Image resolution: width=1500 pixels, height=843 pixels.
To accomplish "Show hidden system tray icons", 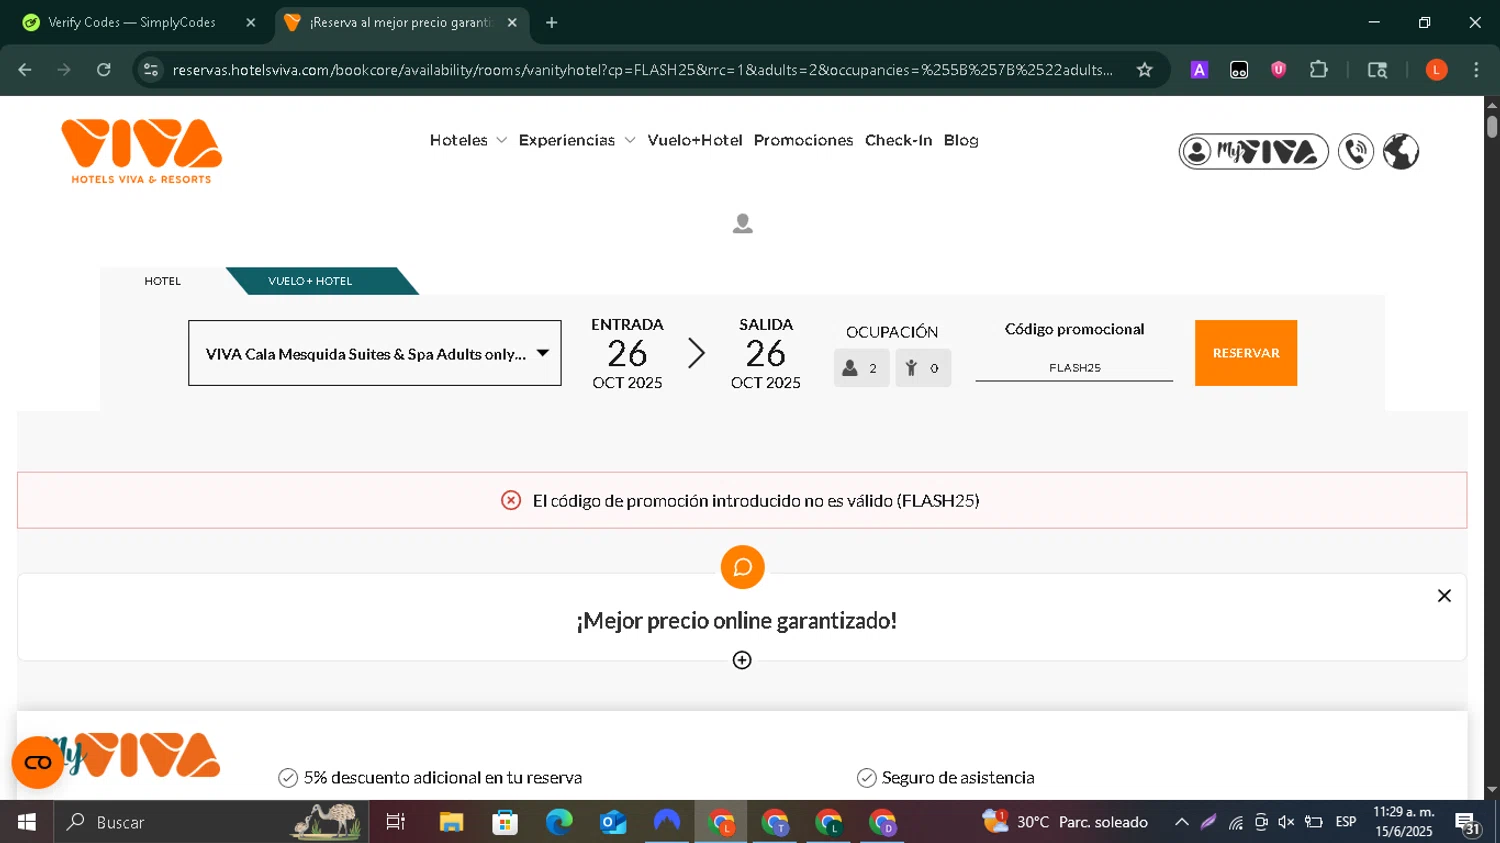I will [x=1181, y=822].
